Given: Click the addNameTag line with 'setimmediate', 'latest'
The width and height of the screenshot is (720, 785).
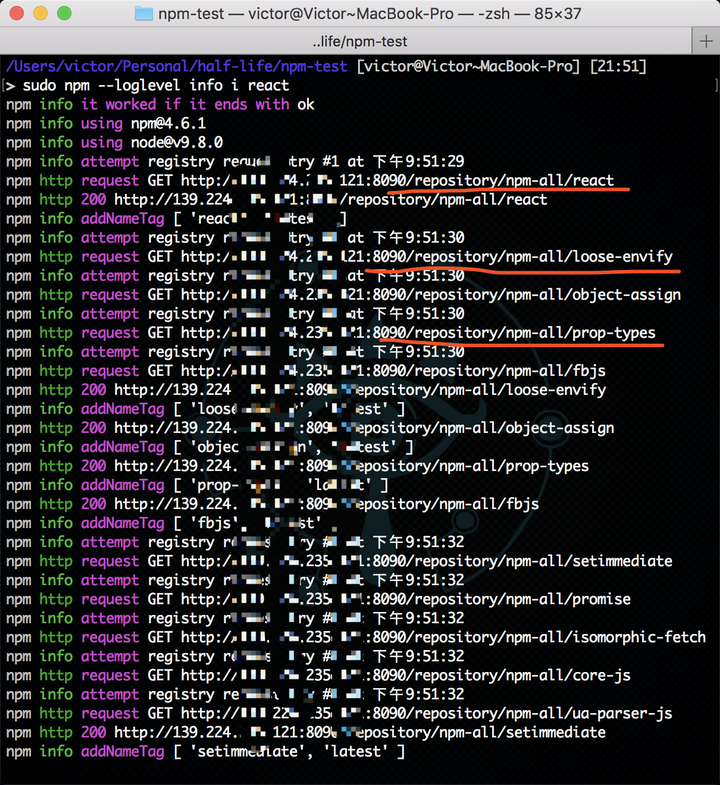Looking at the screenshot, I should point(205,751).
